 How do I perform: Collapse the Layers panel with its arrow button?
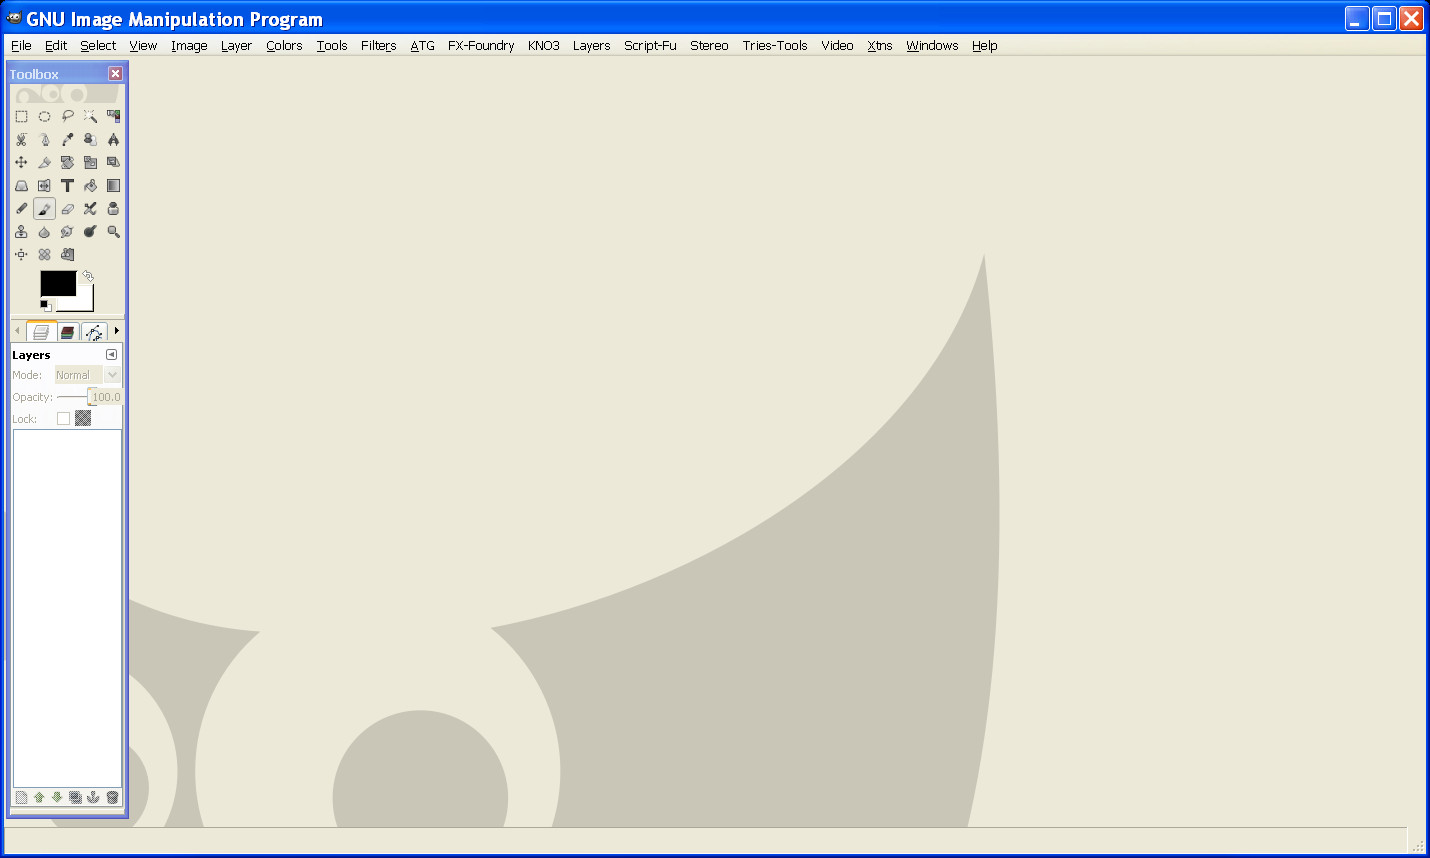pyautogui.click(x=111, y=354)
